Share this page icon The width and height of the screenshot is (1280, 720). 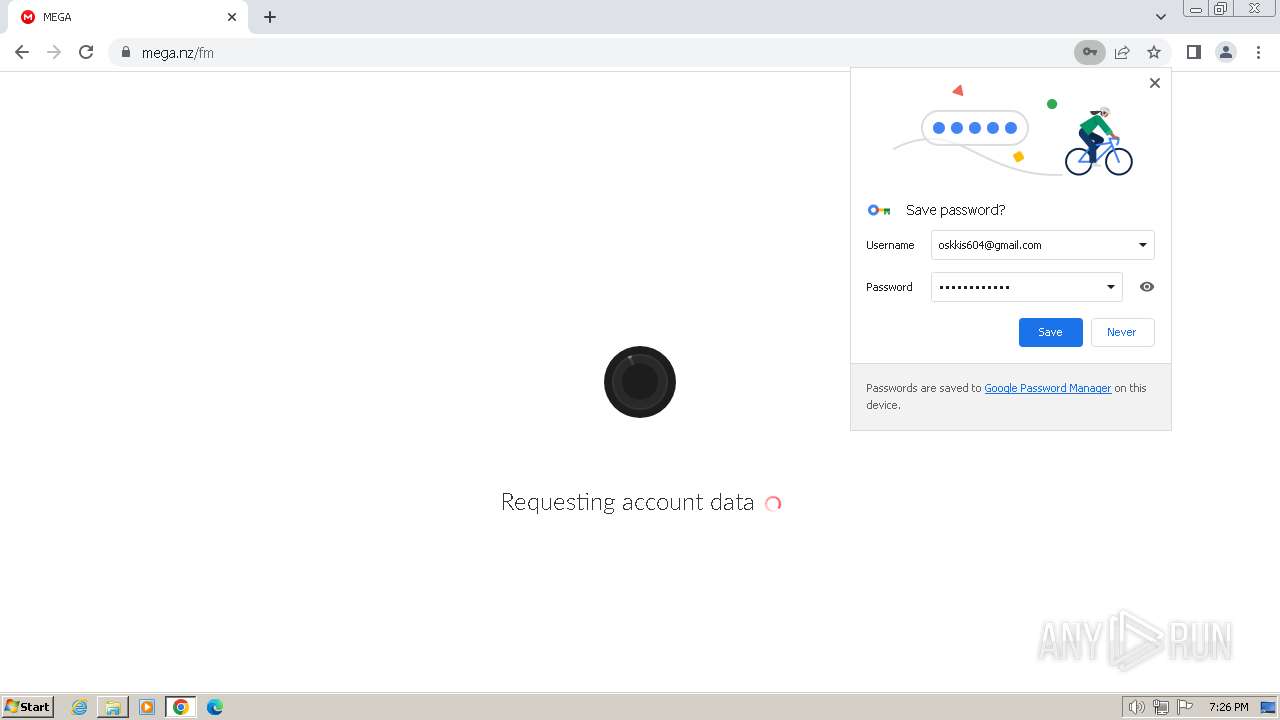pos(1122,52)
